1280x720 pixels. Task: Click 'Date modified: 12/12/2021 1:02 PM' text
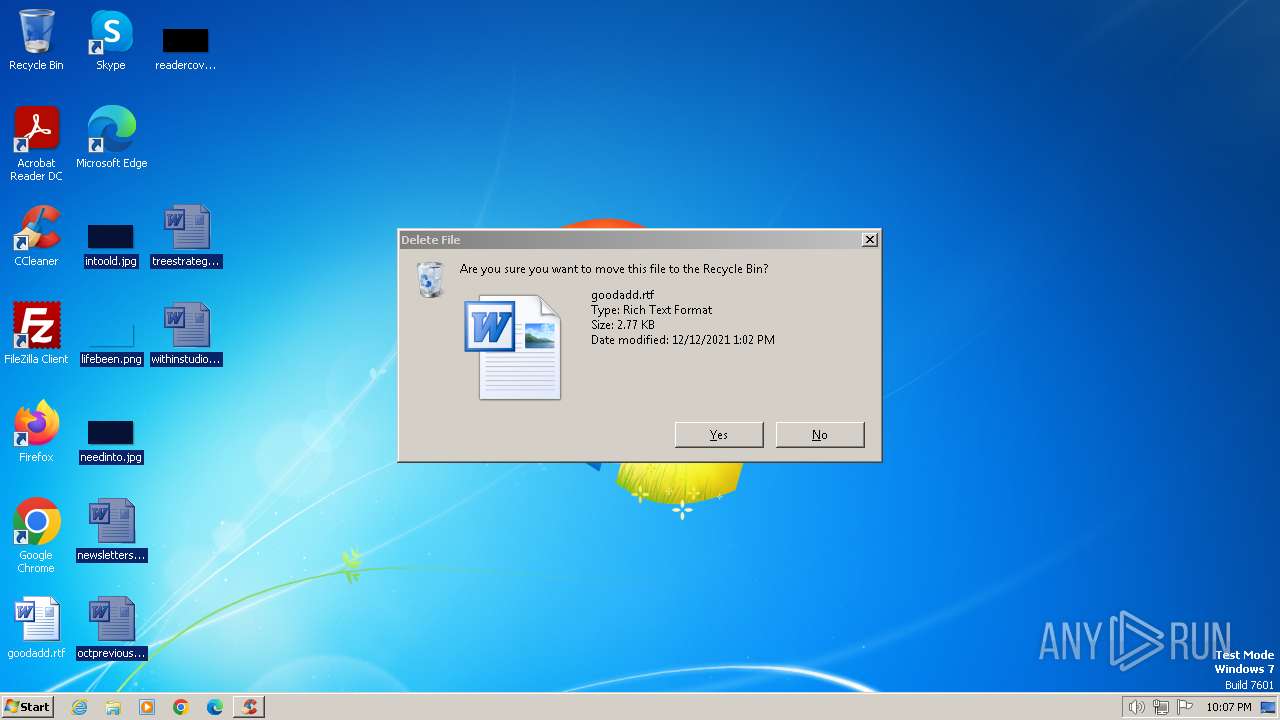(x=683, y=340)
